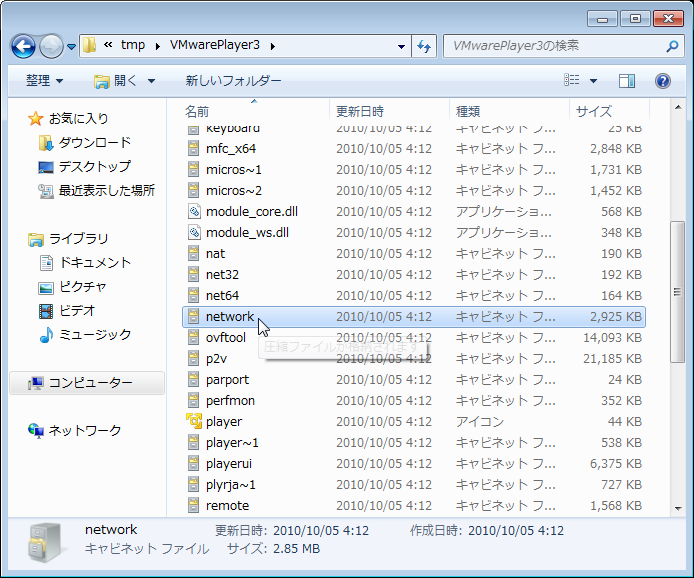Select the ovftool file icon
Image resolution: width=694 pixels, height=578 pixels.
(x=193, y=337)
